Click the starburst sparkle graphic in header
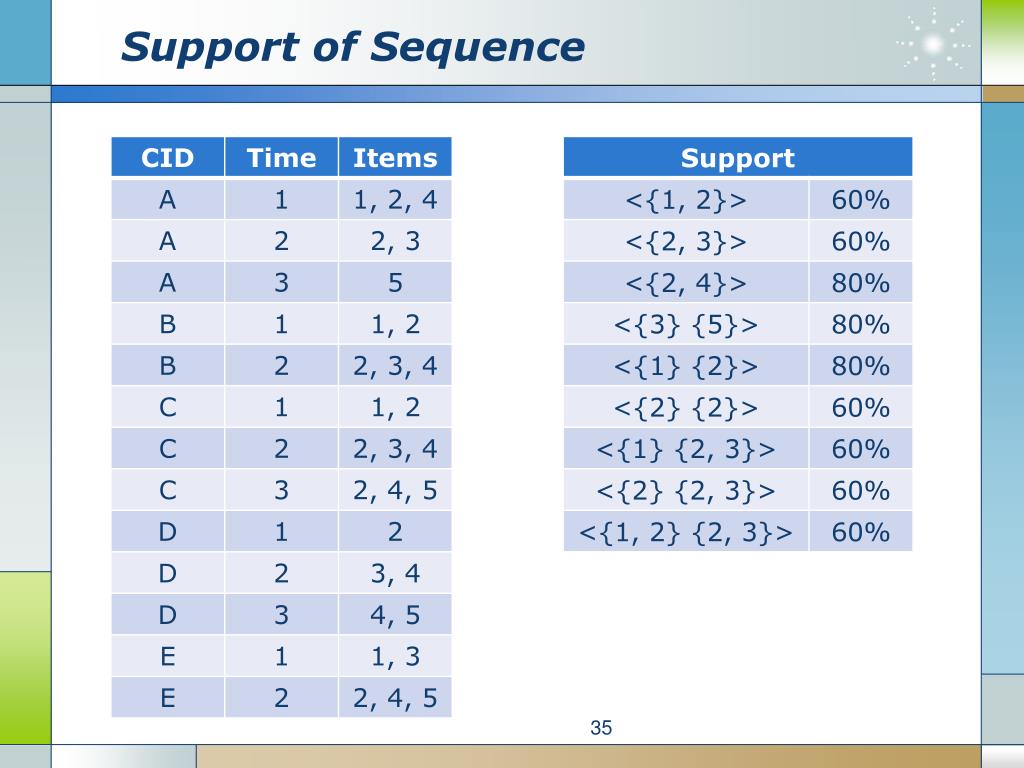Image resolution: width=1024 pixels, height=768 pixels. pos(933,44)
